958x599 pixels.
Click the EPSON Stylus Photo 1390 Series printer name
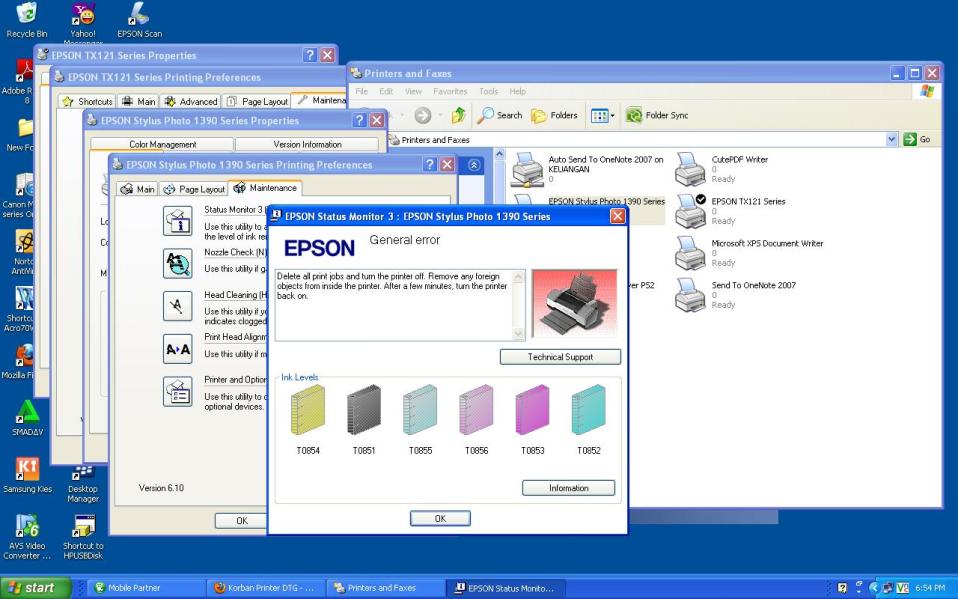pyautogui.click(x=606, y=201)
